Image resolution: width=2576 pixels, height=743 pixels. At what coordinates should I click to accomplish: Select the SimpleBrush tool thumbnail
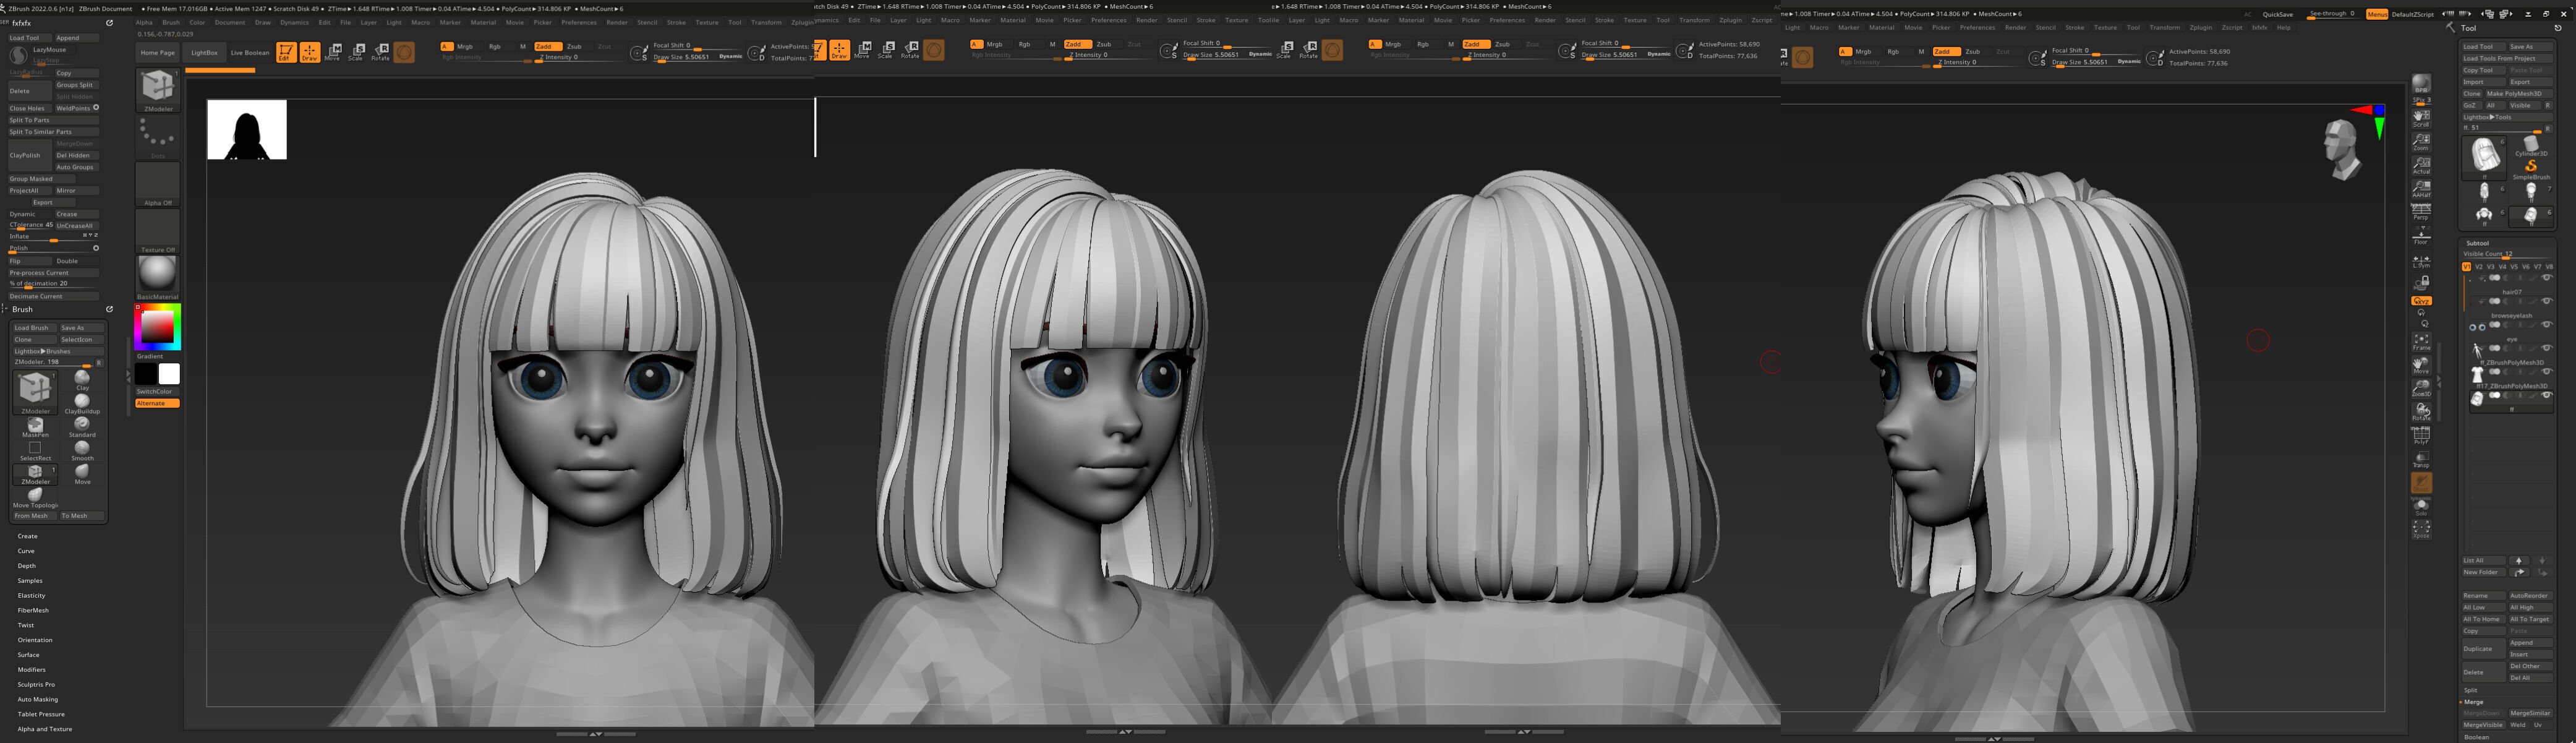[x=2530, y=169]
